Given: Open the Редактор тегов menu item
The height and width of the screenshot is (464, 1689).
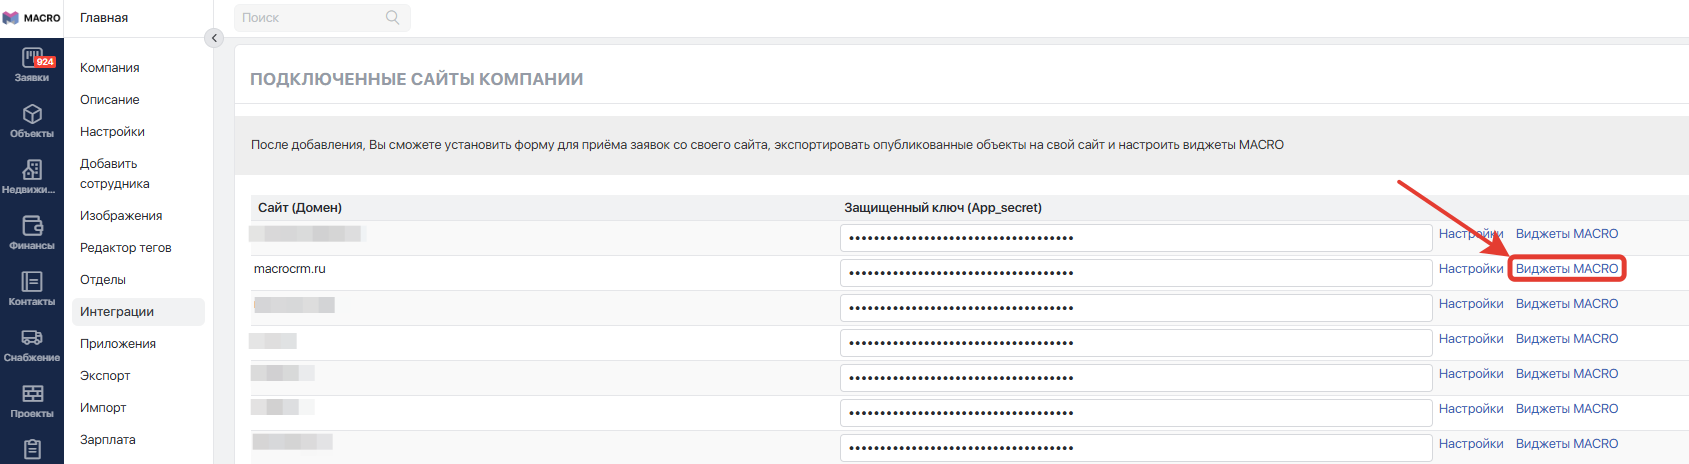Looking at the screenshot, I should point(126,248).
